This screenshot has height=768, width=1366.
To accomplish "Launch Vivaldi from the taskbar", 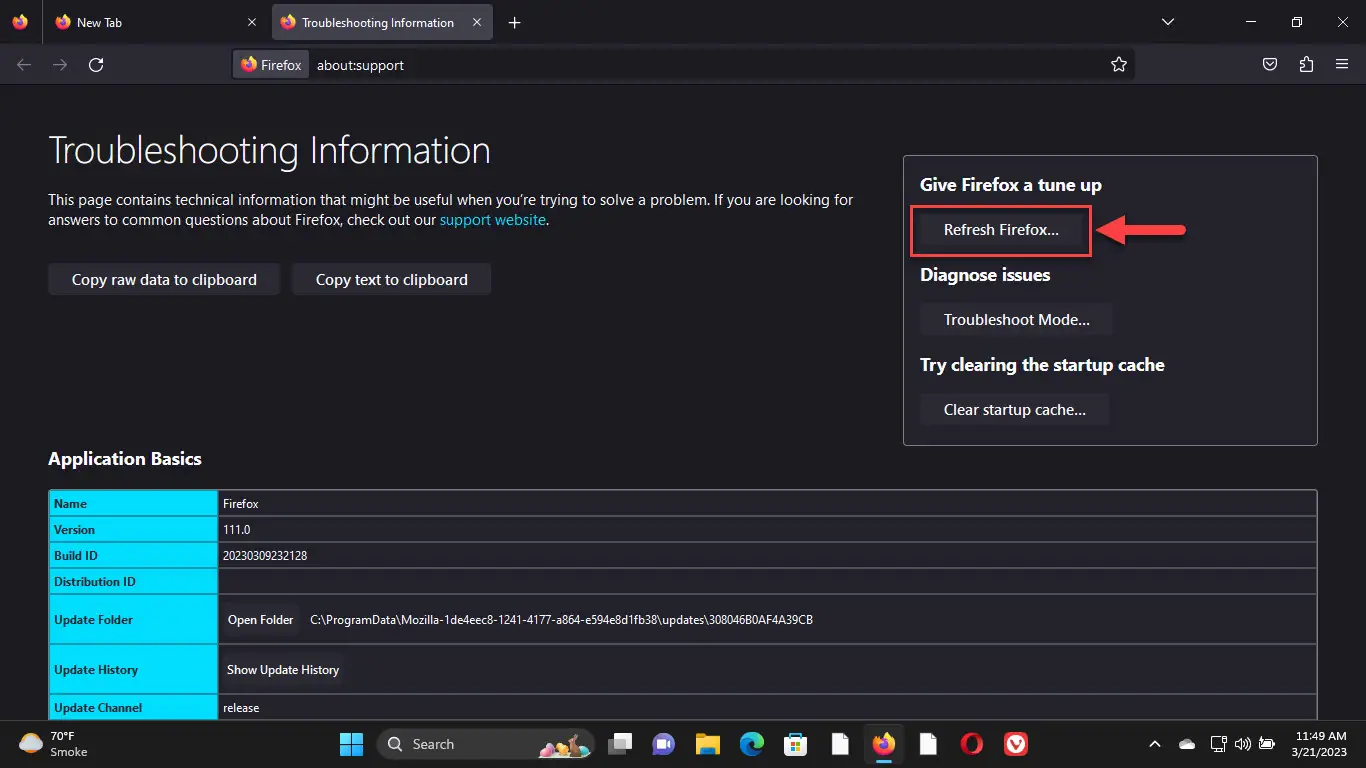I will click(1016, 744).
